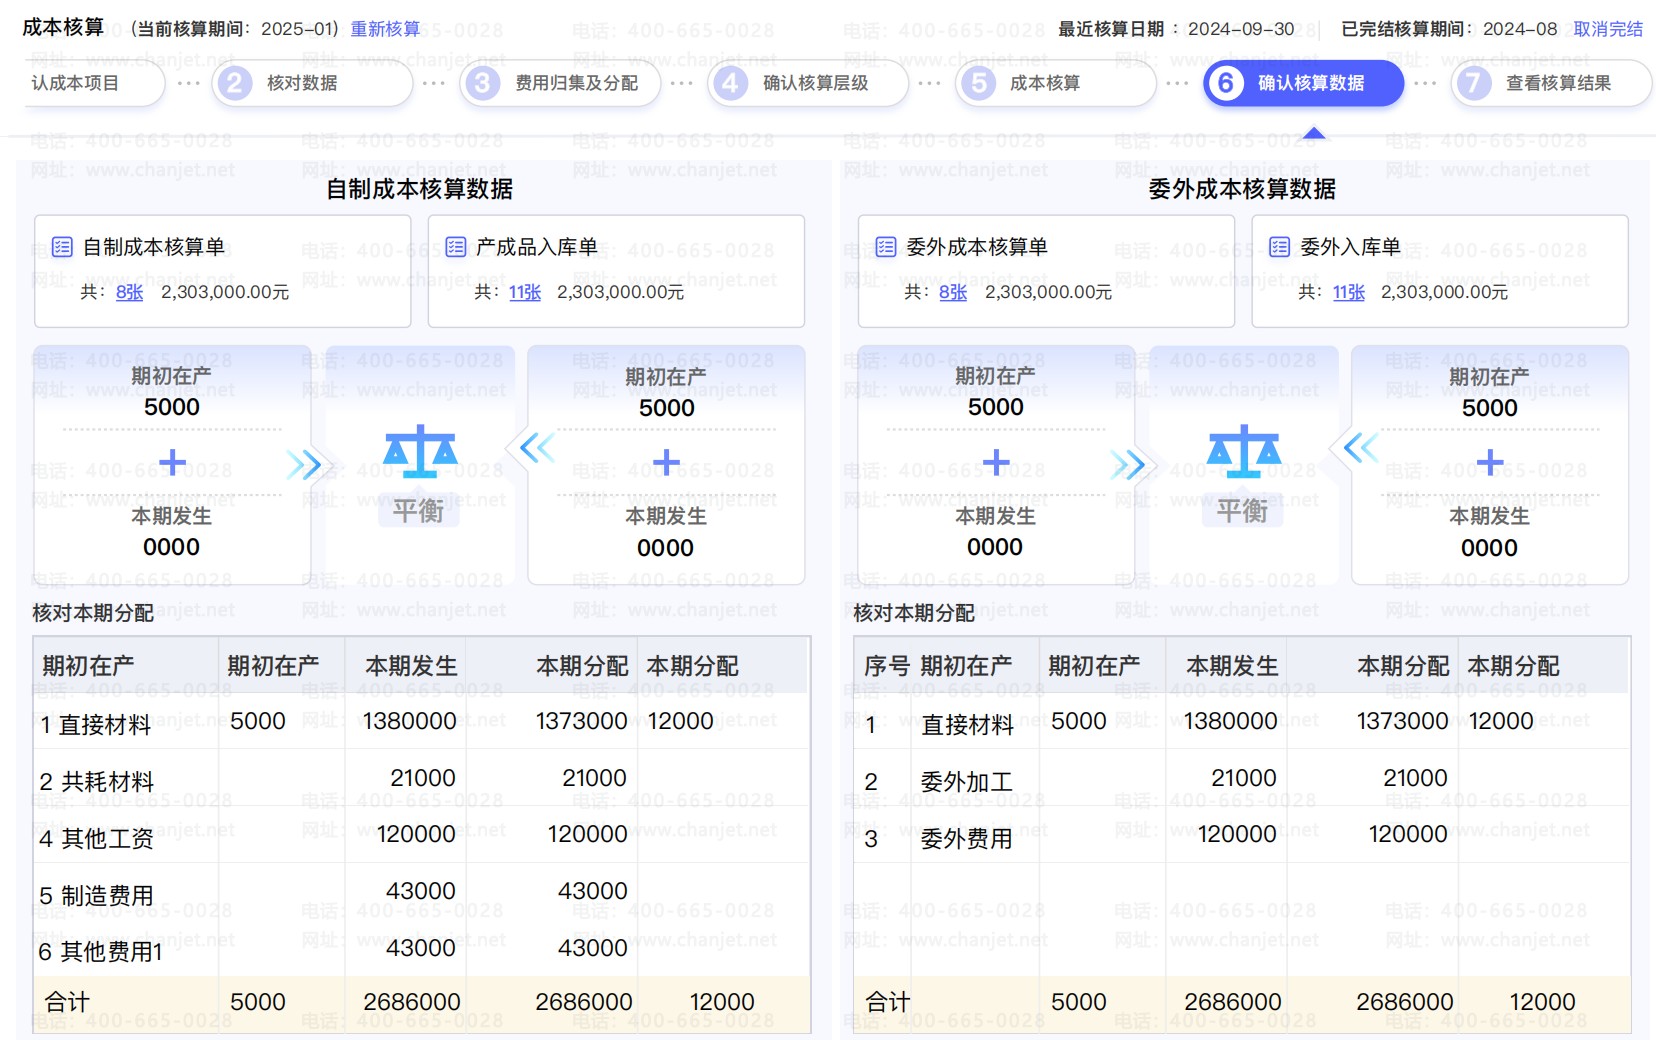Click step number 3 circle icon
Screen dimensions: 1656x1040
point(482,83)
